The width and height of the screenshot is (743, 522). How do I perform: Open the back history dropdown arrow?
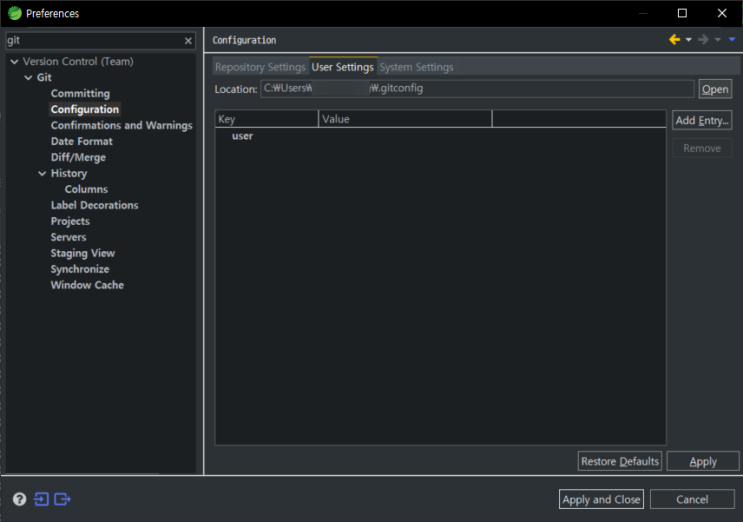click(688, 40)
